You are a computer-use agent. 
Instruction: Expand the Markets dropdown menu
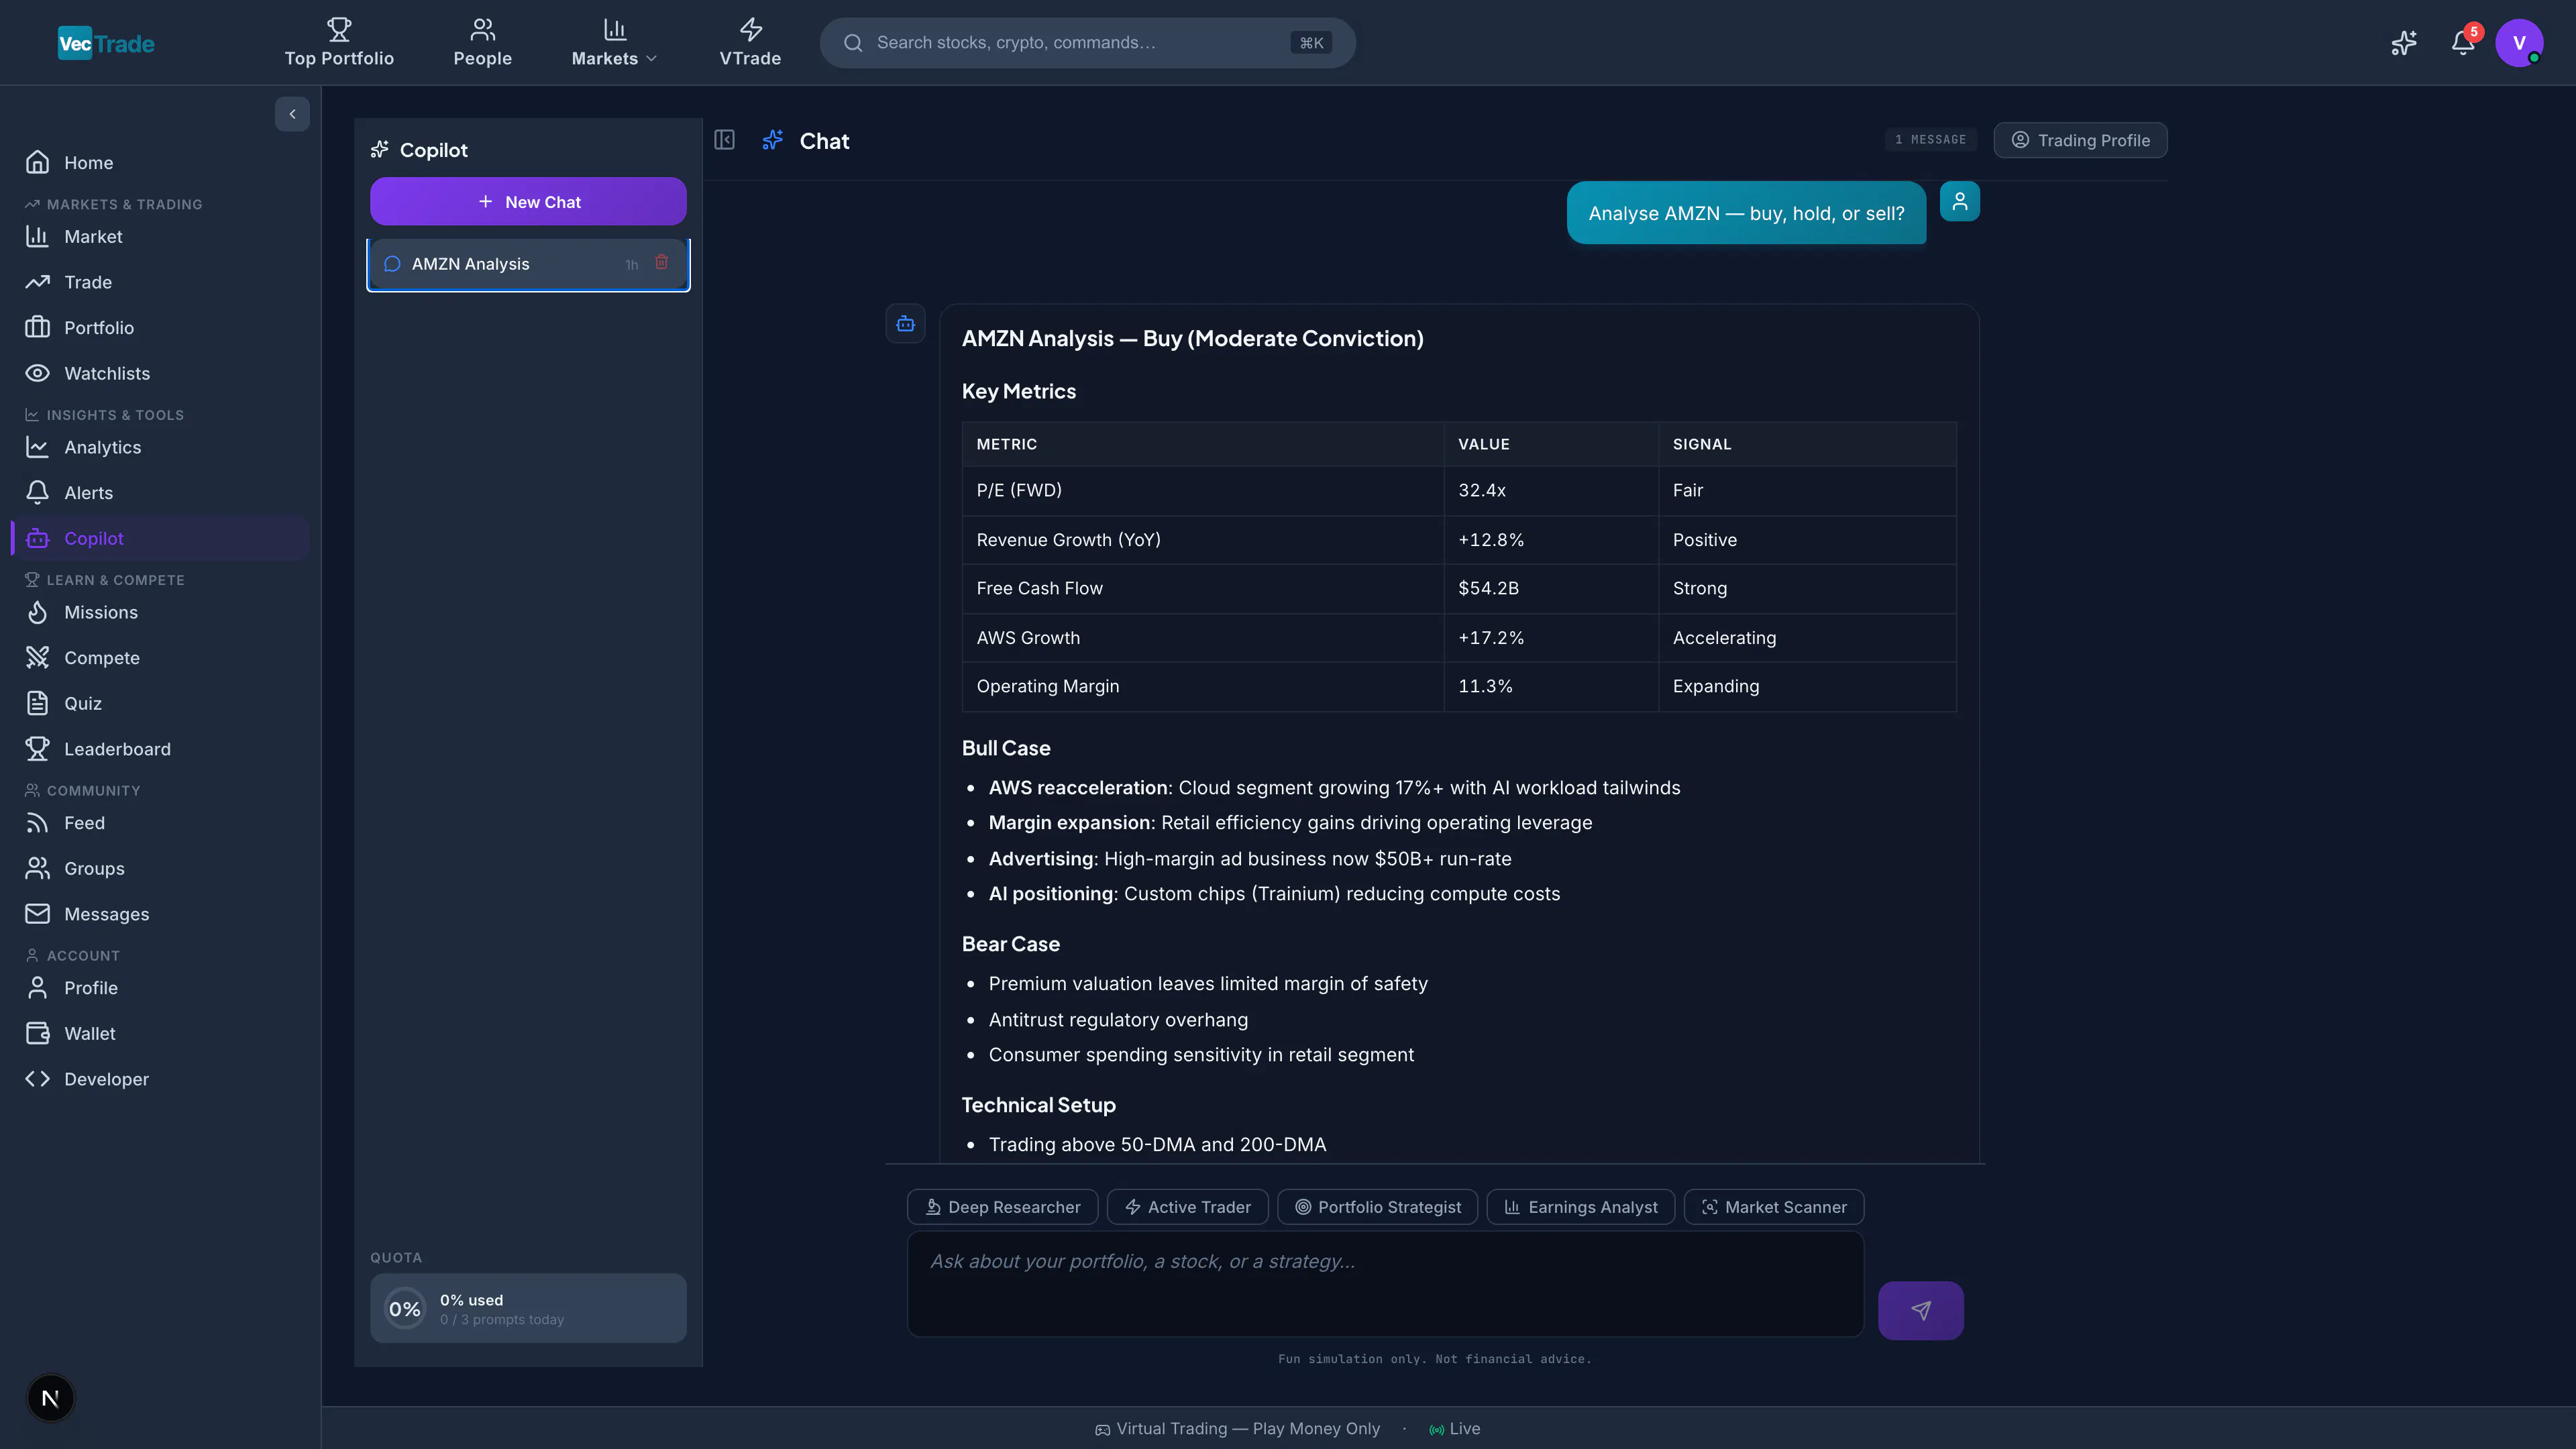[614, 43]
